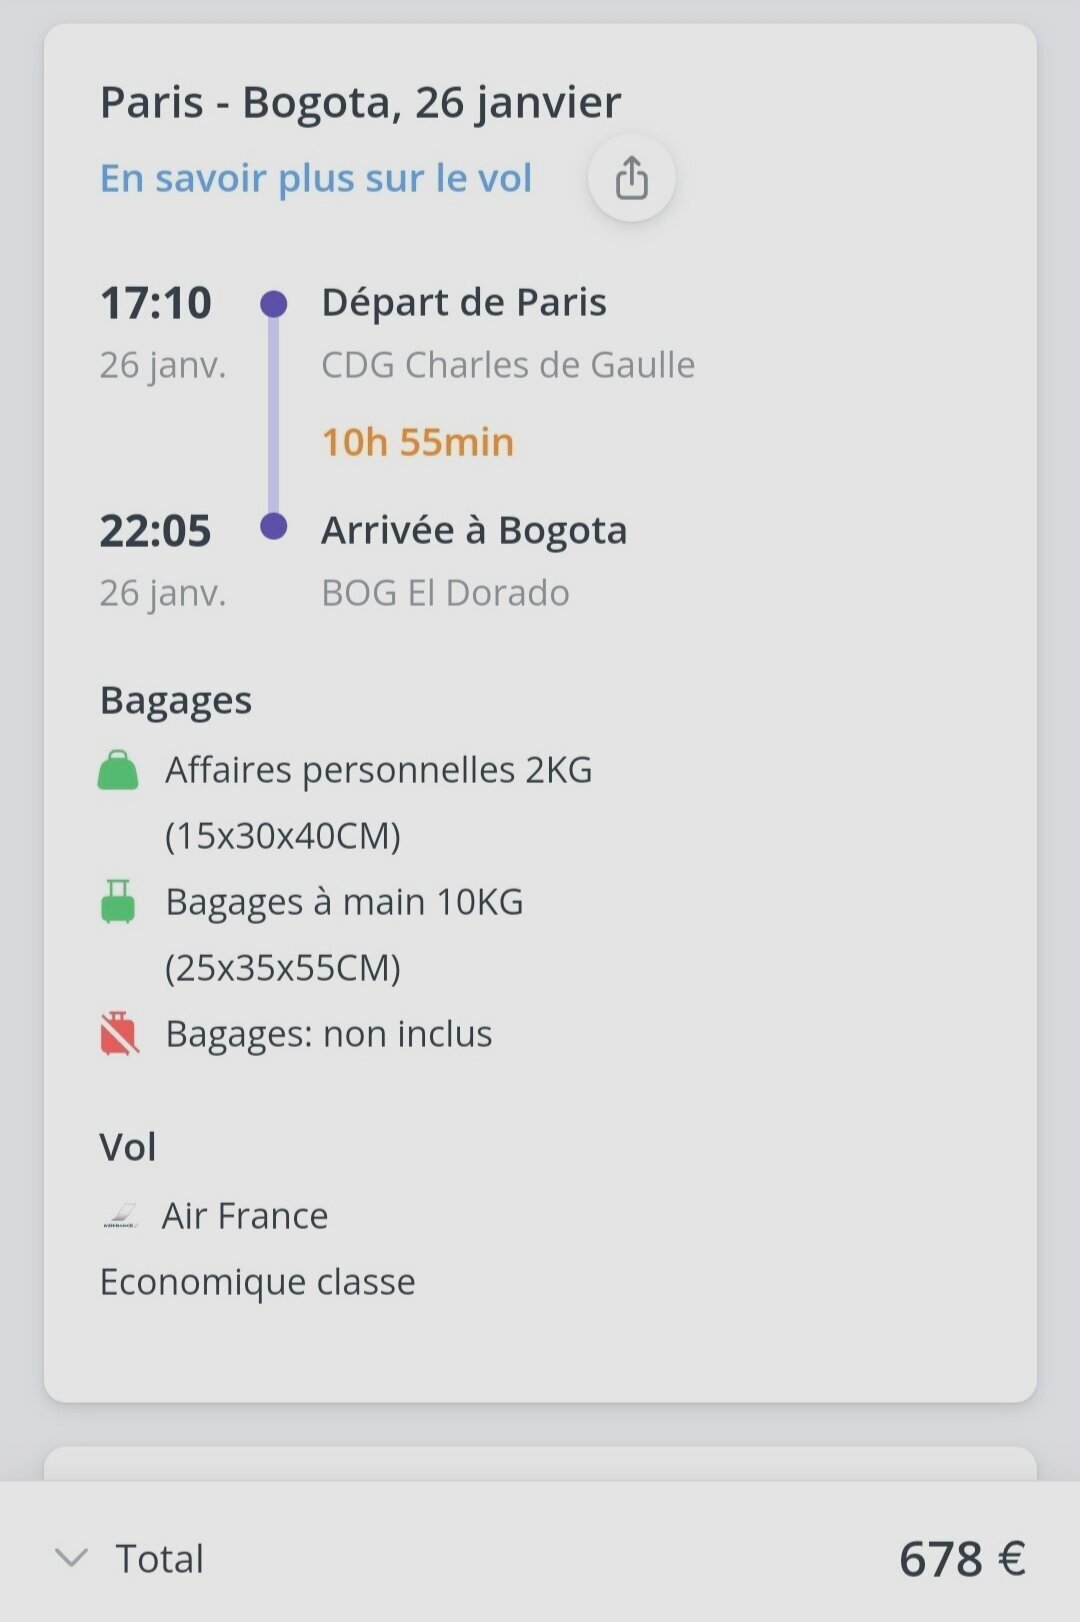Tap the 'Total' label in bottom bar
1080x1622 pixels.
coord(160,1558)
